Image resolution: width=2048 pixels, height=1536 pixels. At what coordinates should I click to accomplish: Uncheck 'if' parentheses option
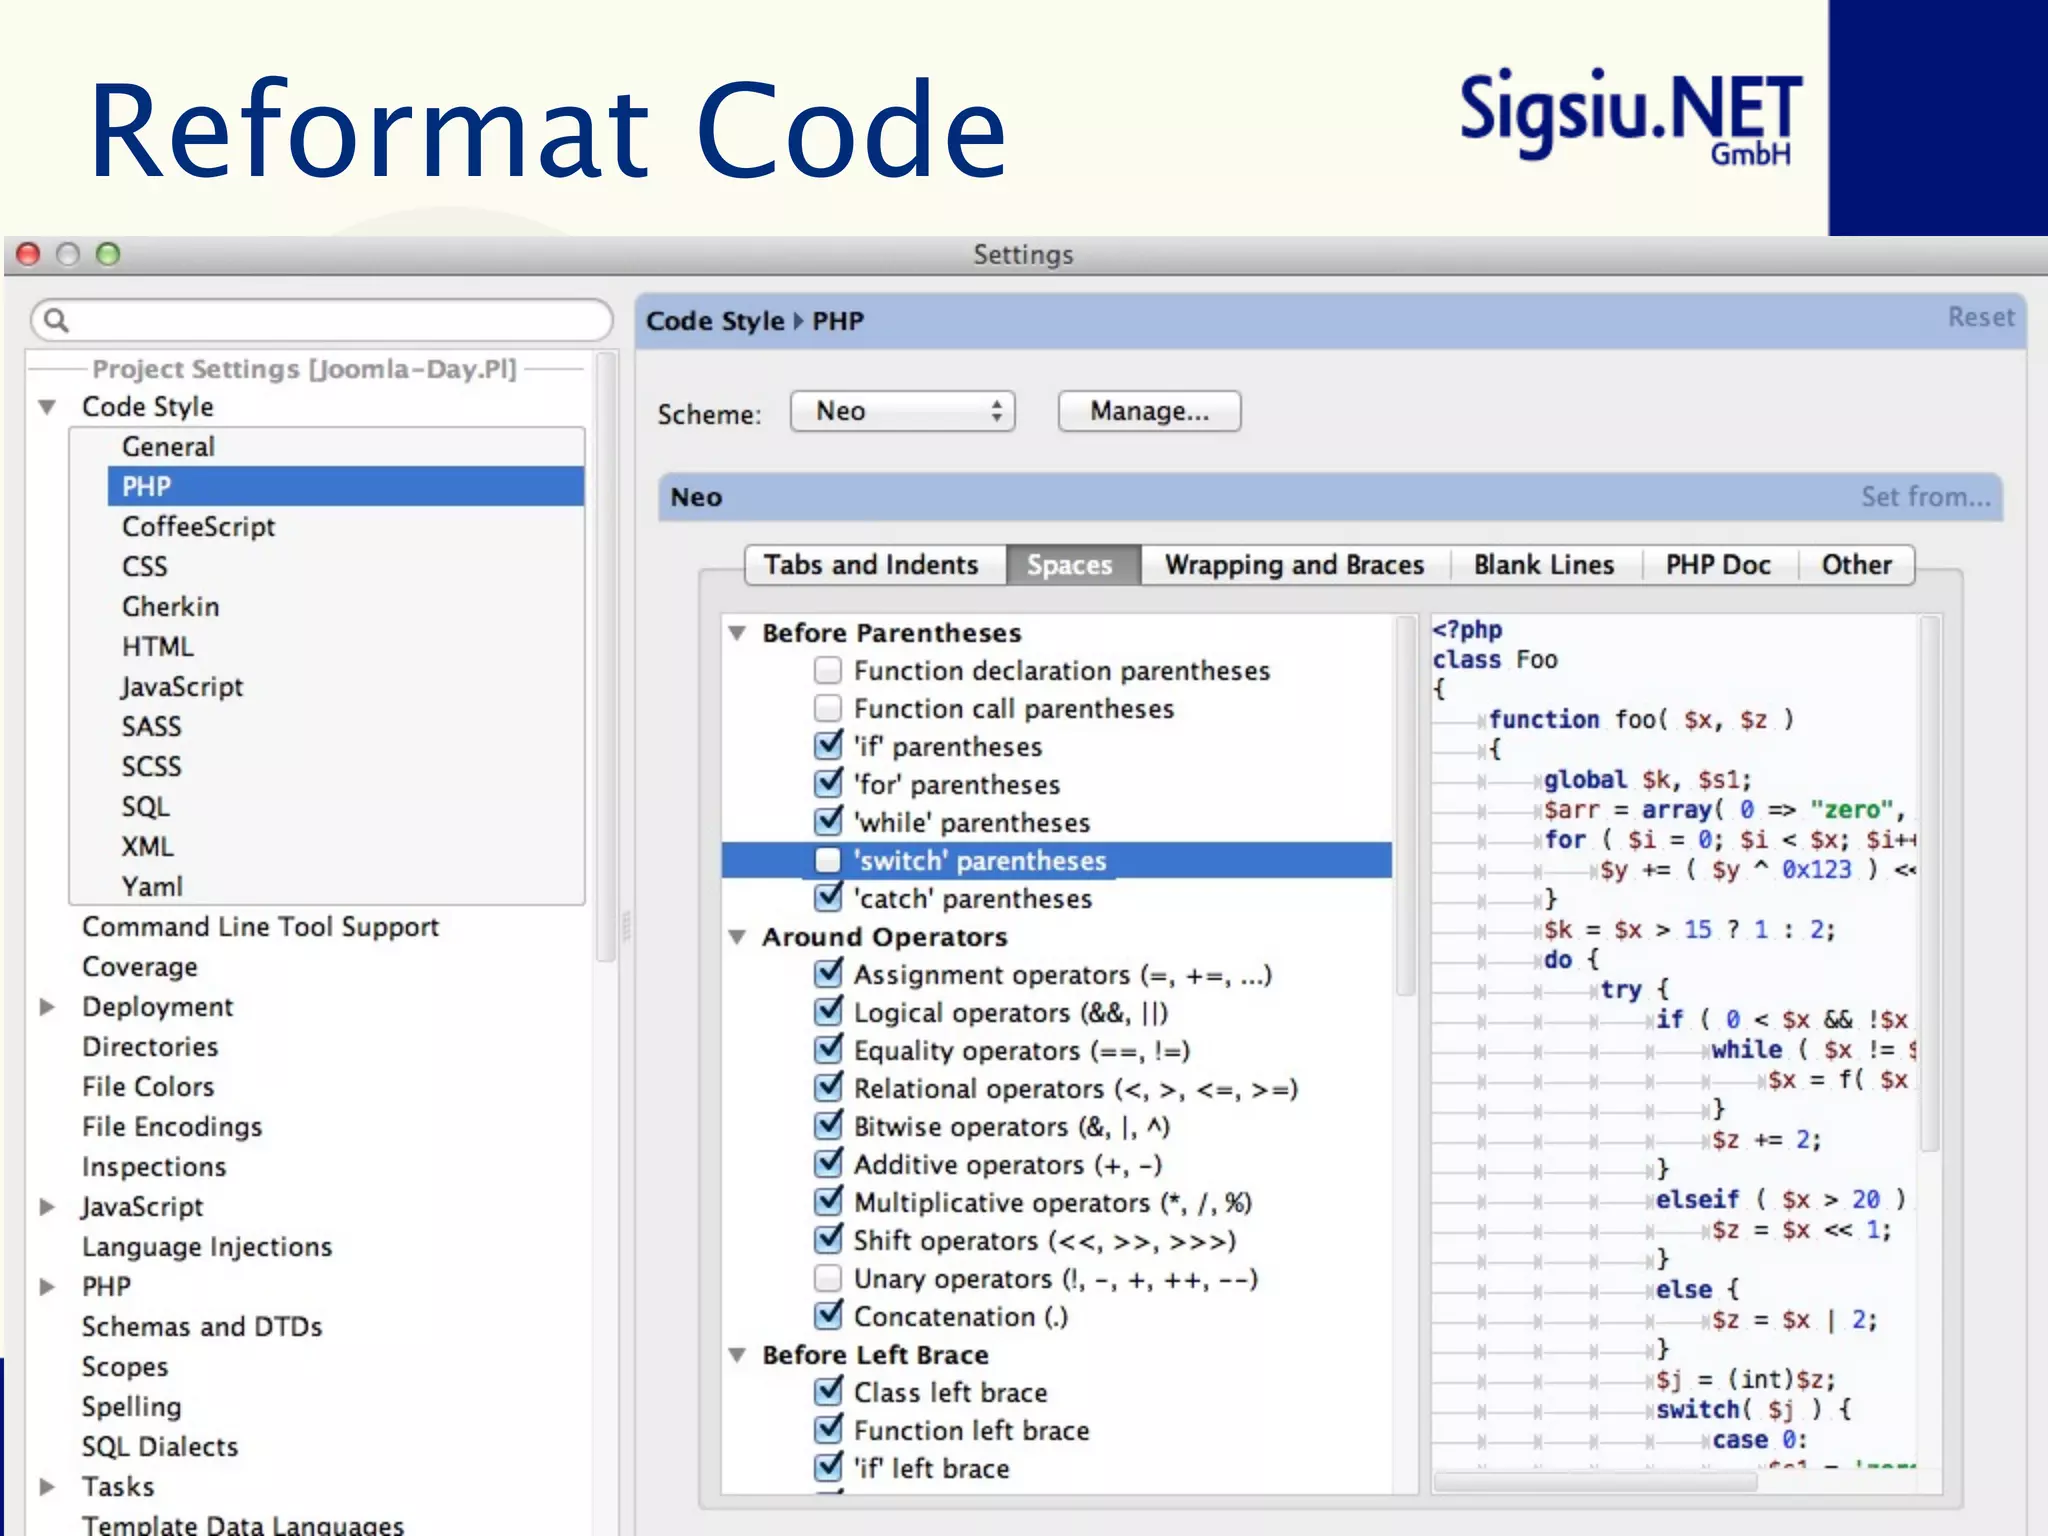[828, 746]
